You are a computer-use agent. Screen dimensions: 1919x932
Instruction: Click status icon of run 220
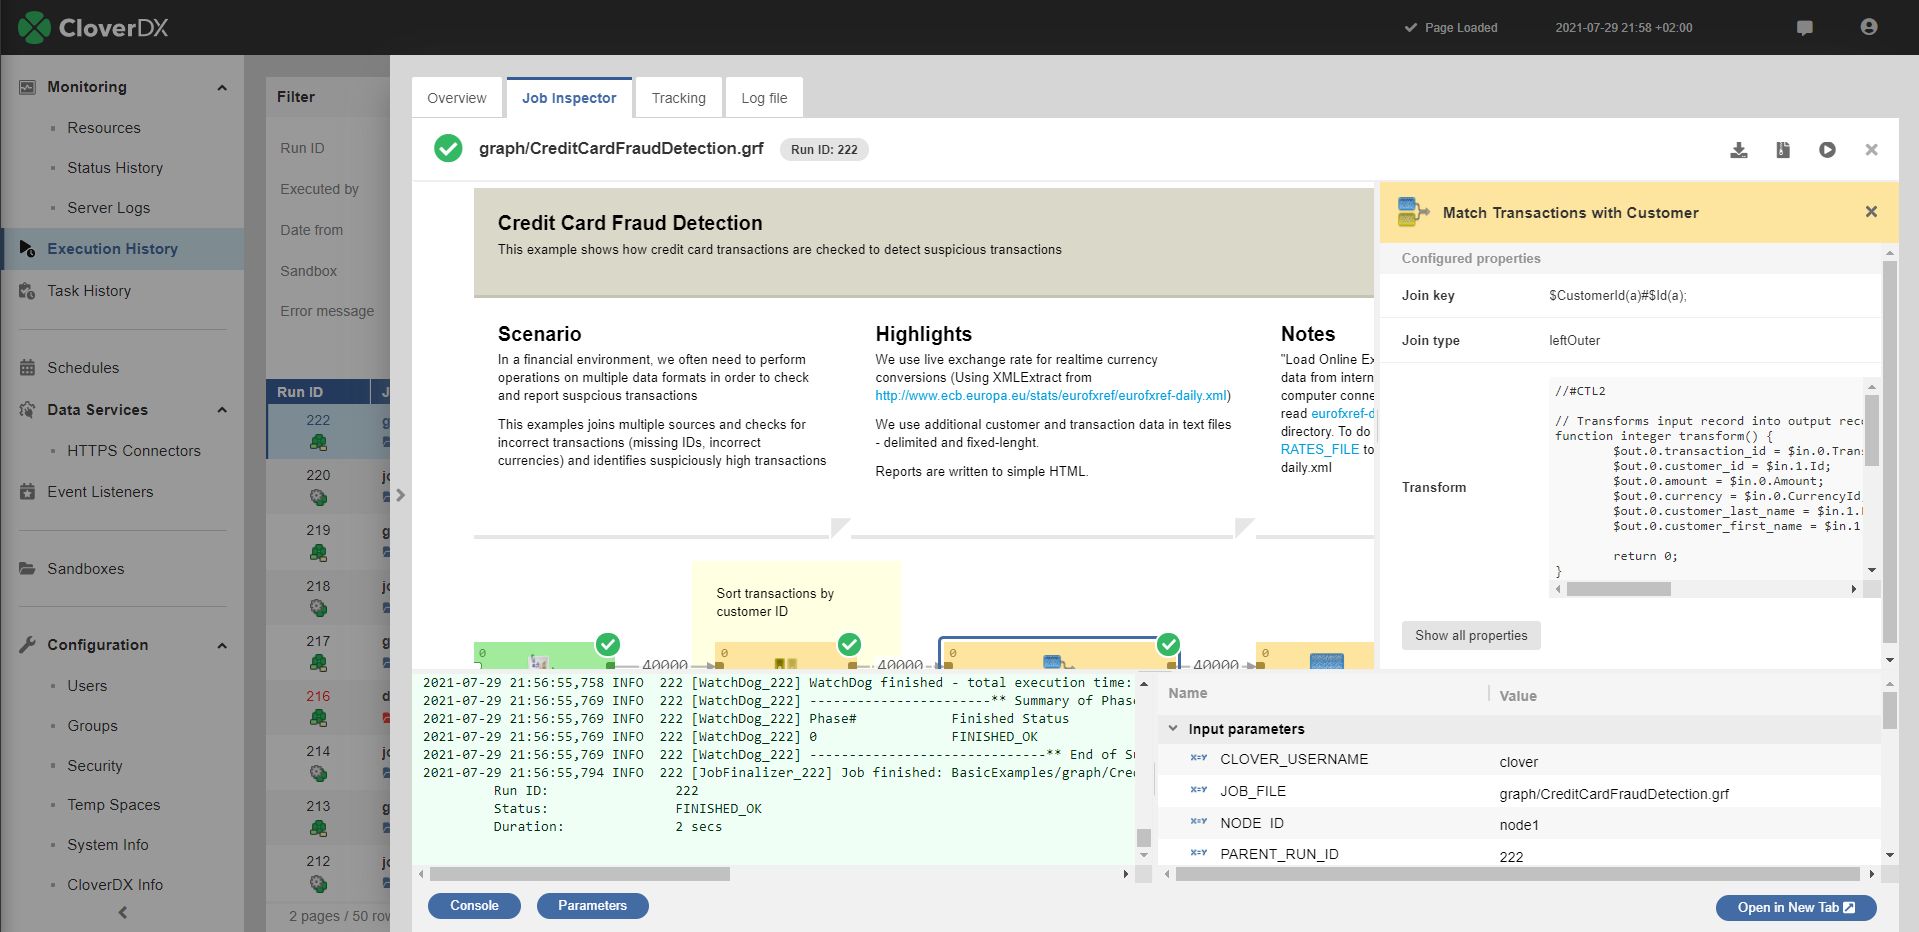(x=318, y=497)
